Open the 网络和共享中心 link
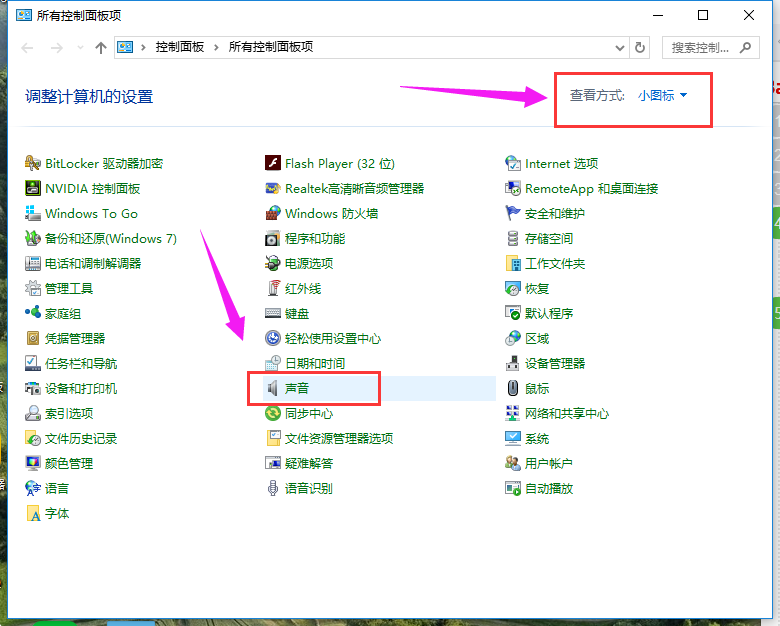The width and height of the screenshot is (780, 626). pos(566,413)
